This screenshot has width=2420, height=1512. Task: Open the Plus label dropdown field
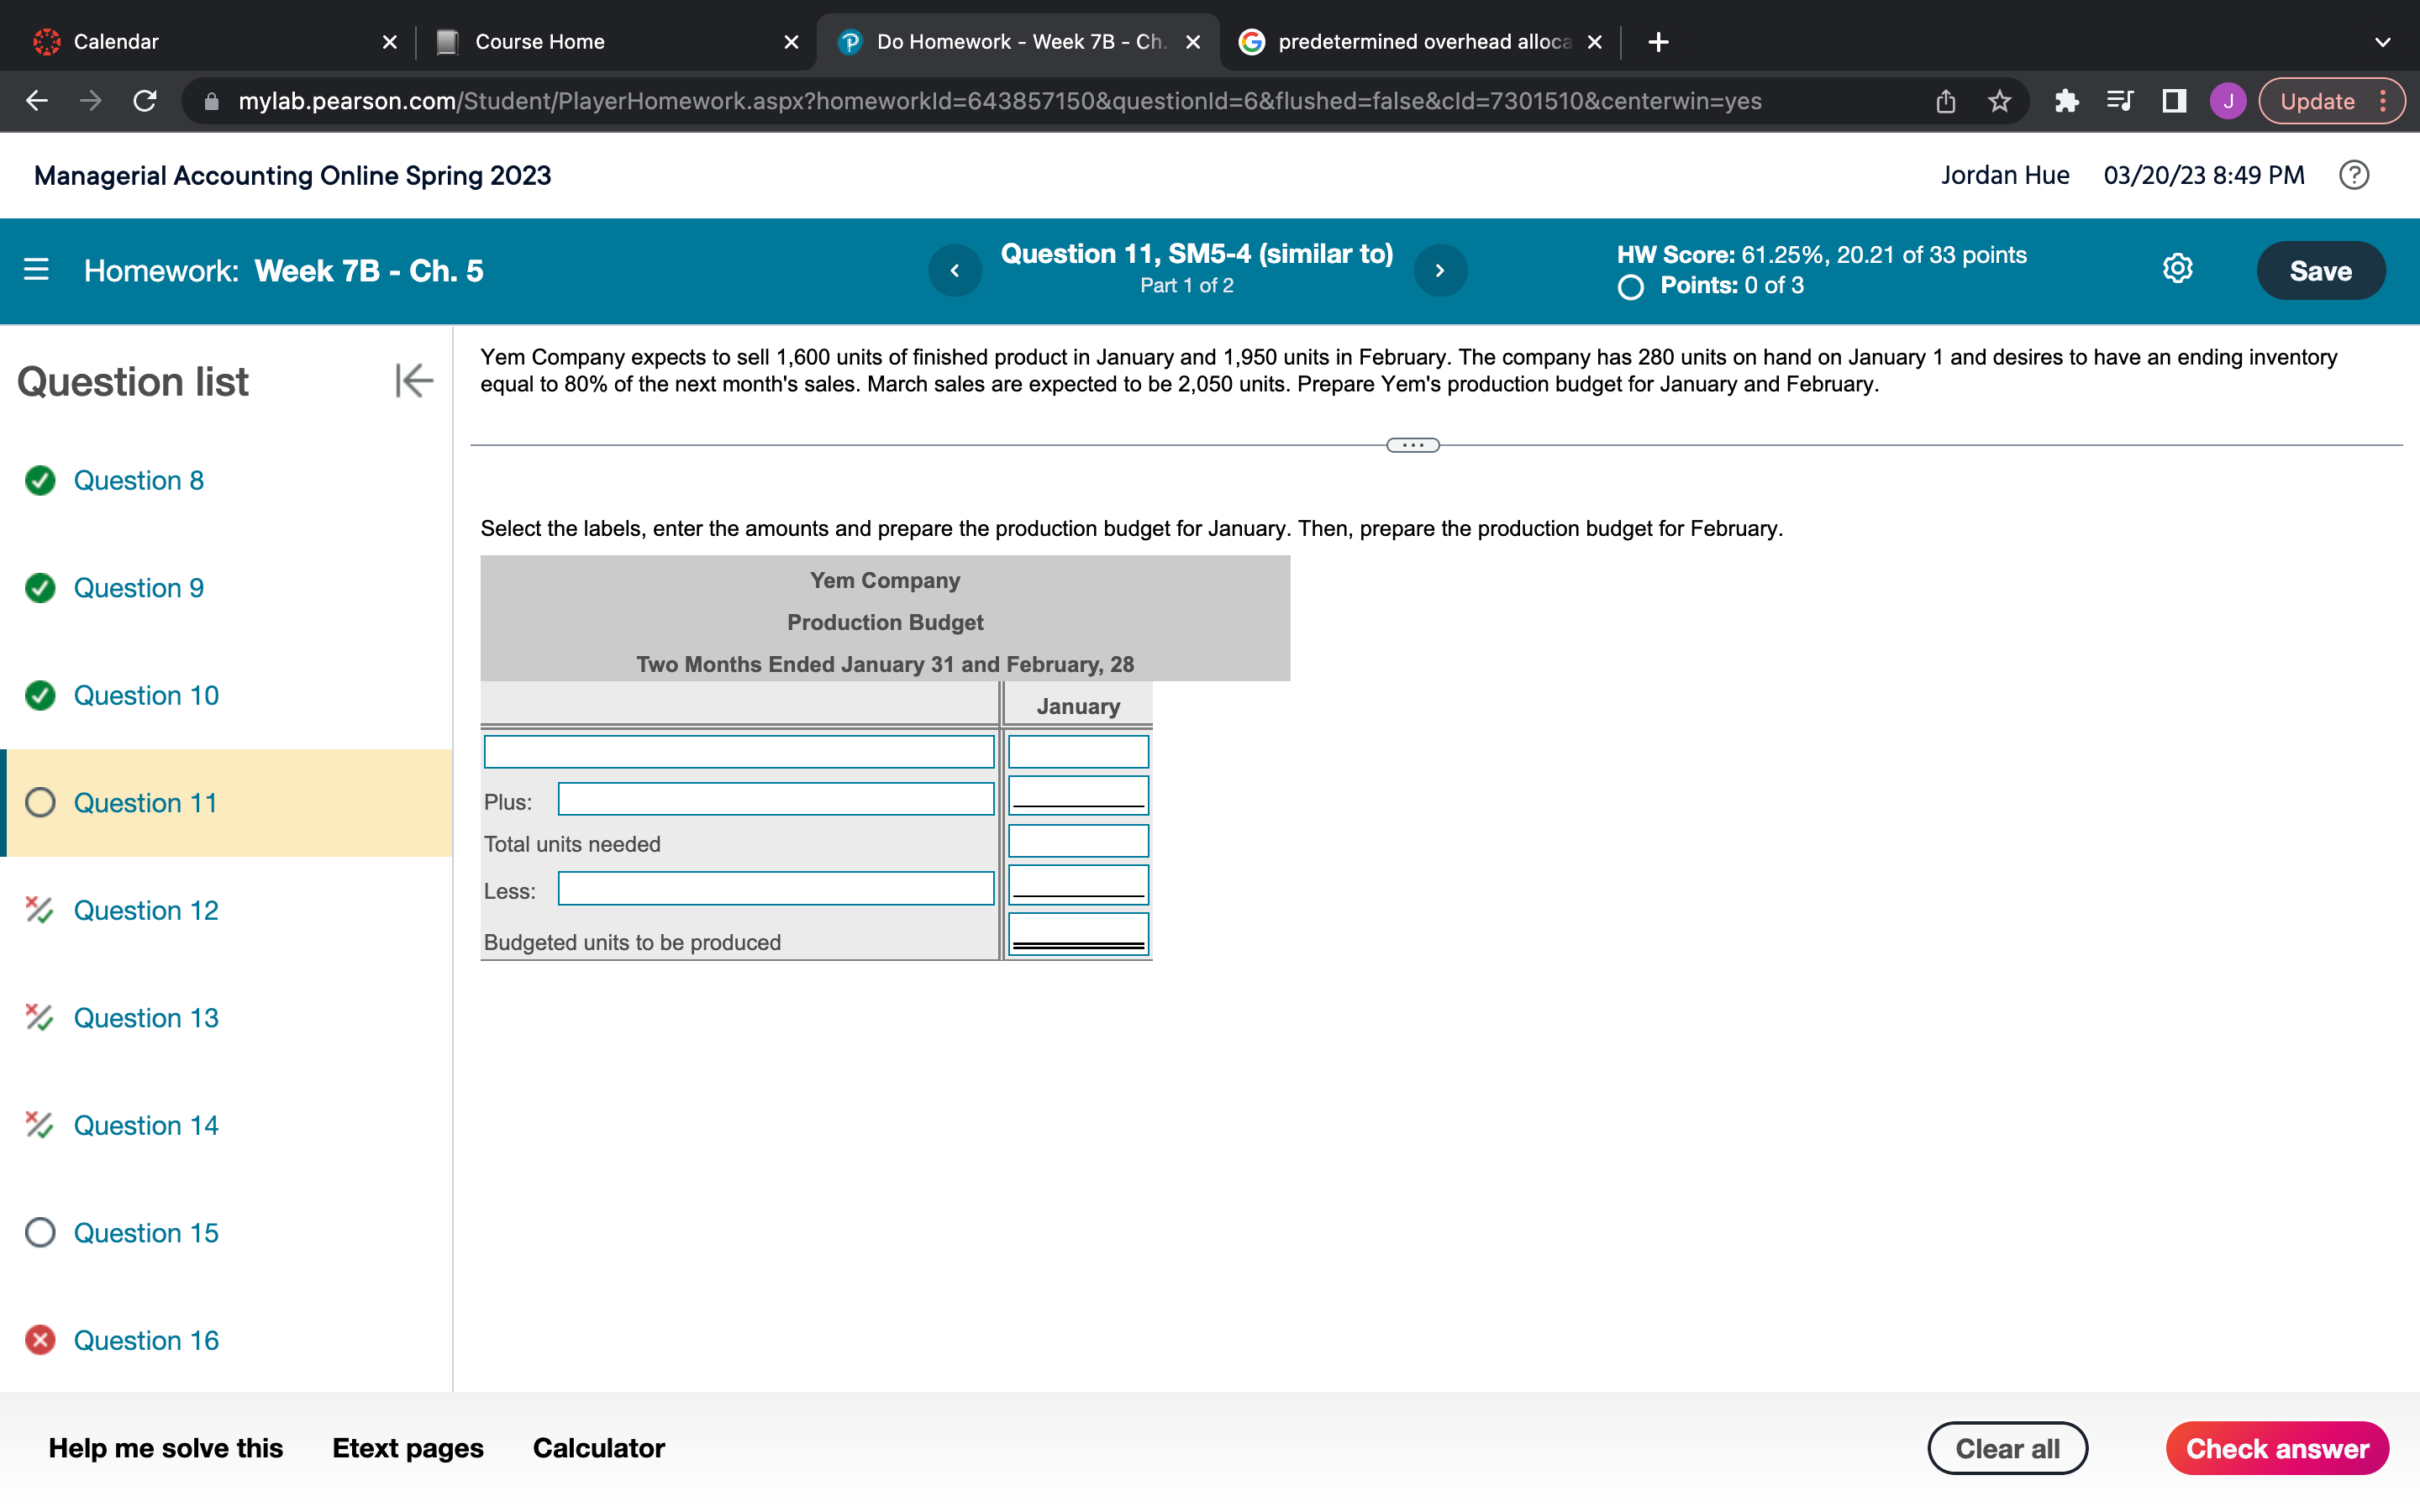click(775, 800)
